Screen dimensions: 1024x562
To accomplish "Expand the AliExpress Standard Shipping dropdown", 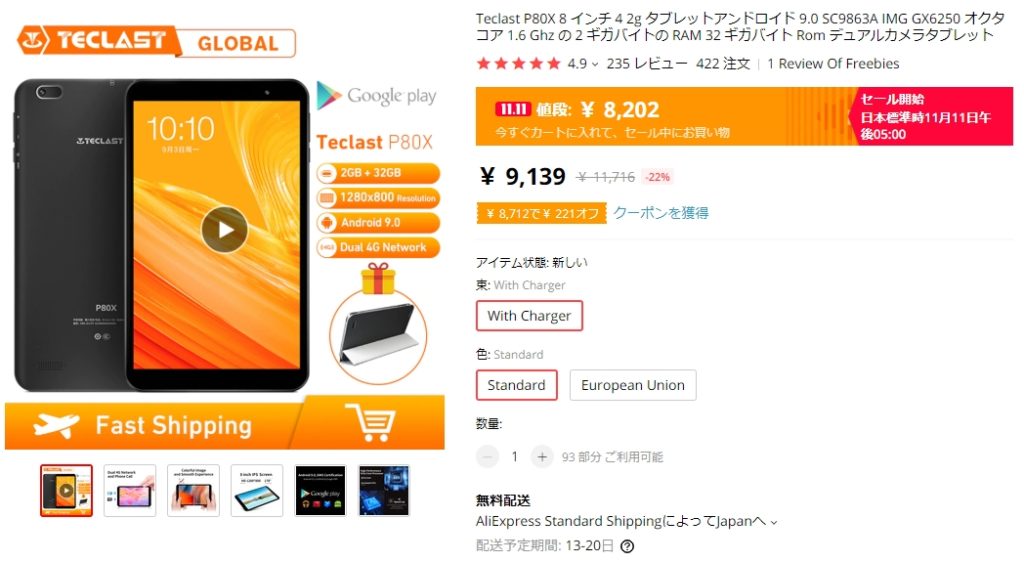I will (x=775, y=522).
